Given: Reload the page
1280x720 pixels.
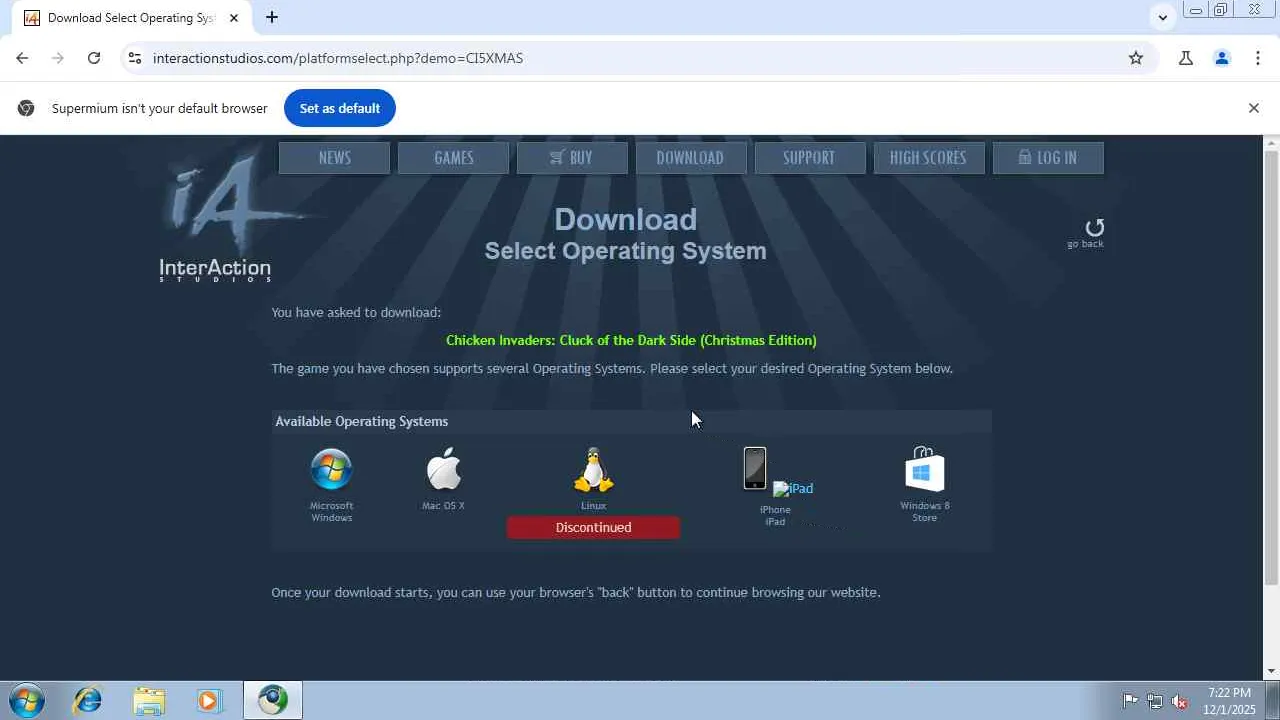Looking at the screenshot, I should point(94,58).
